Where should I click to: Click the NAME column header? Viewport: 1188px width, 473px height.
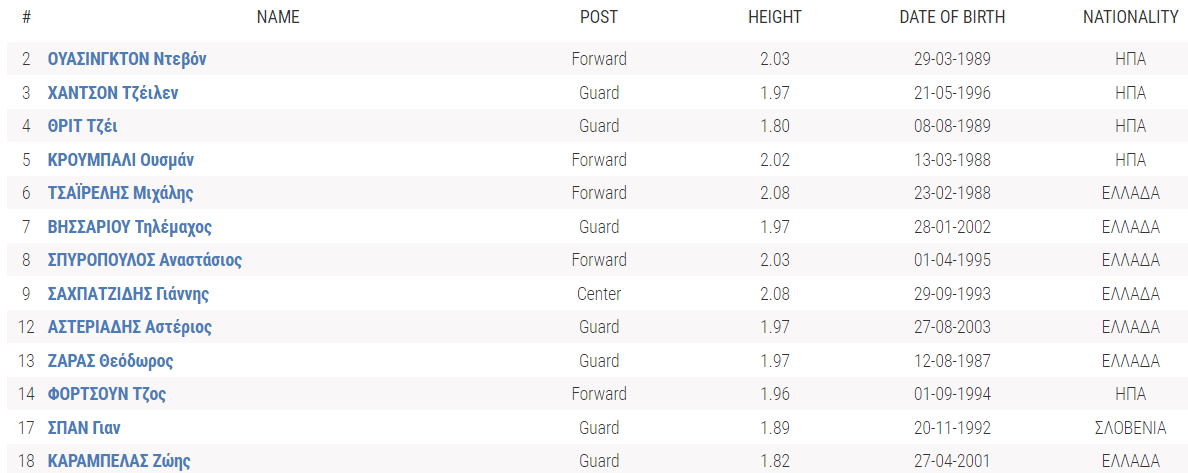[278, 17]
